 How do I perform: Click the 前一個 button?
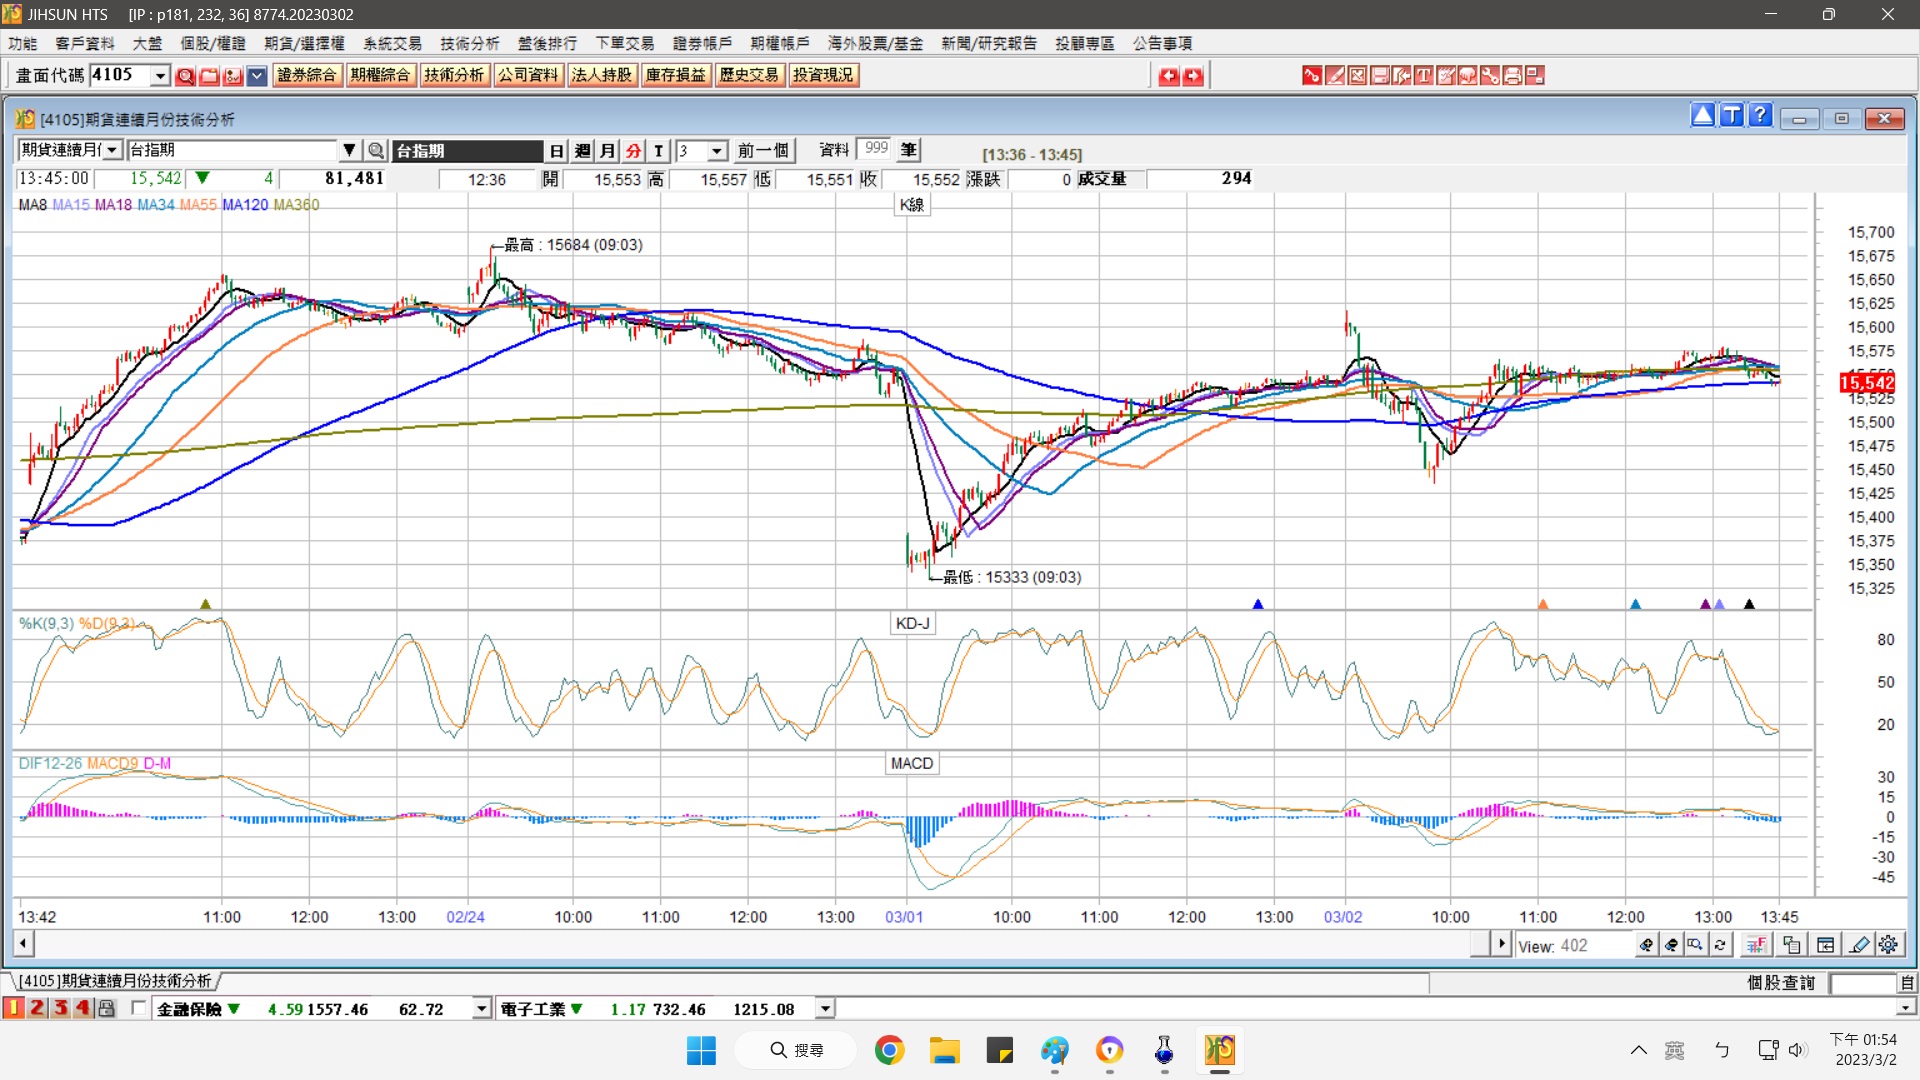click(763, 151)
